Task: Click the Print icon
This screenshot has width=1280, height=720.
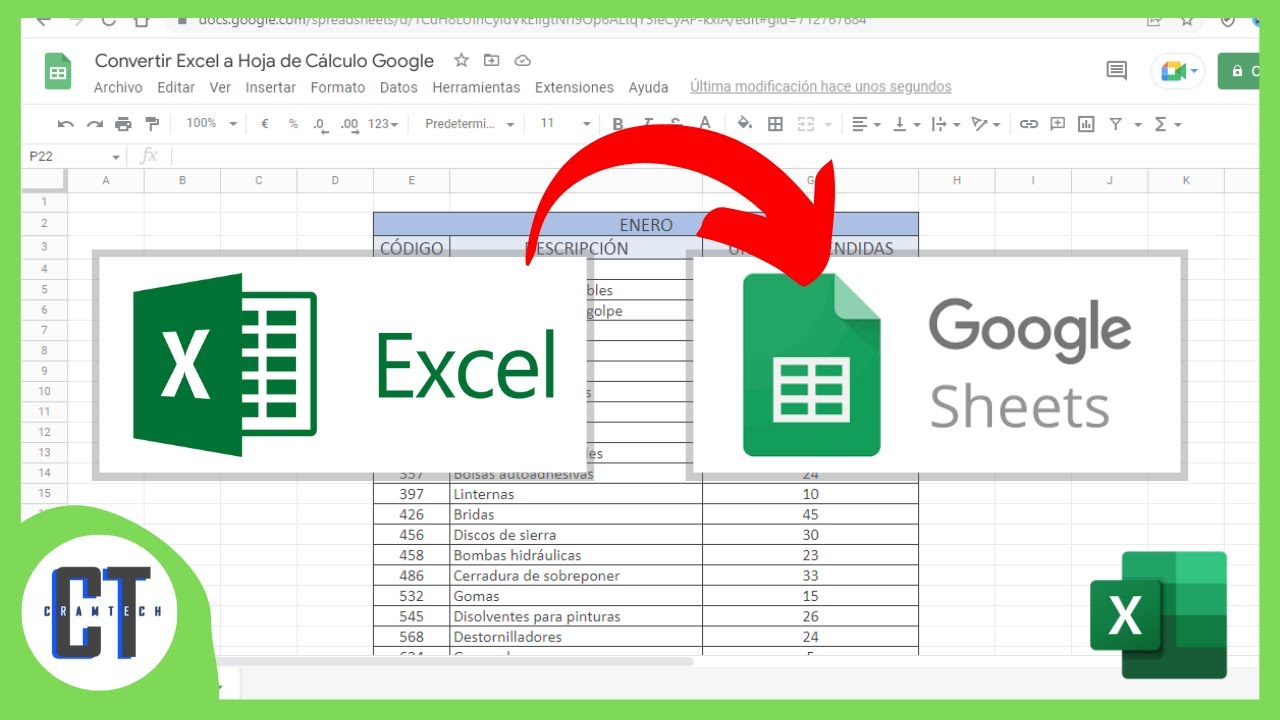Action: pyautogui.click(x=123, y=124)
